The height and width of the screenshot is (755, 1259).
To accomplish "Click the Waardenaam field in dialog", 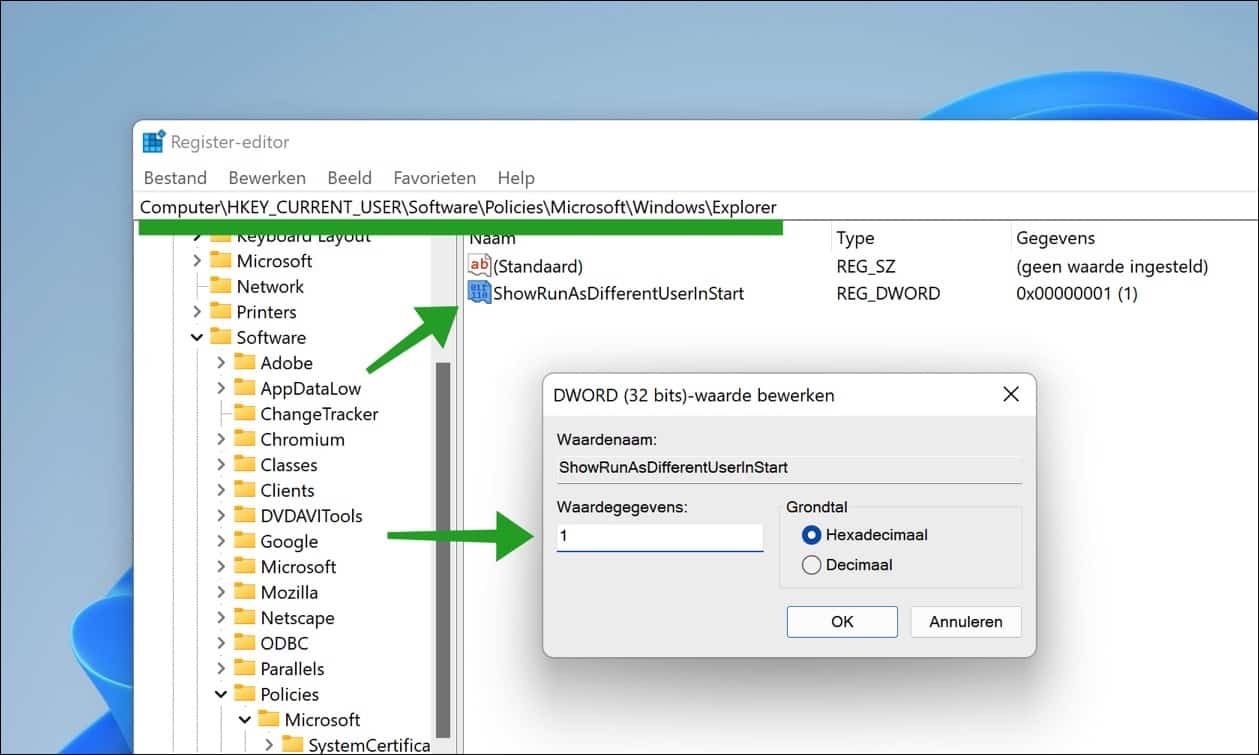I will tap(790, 468).
